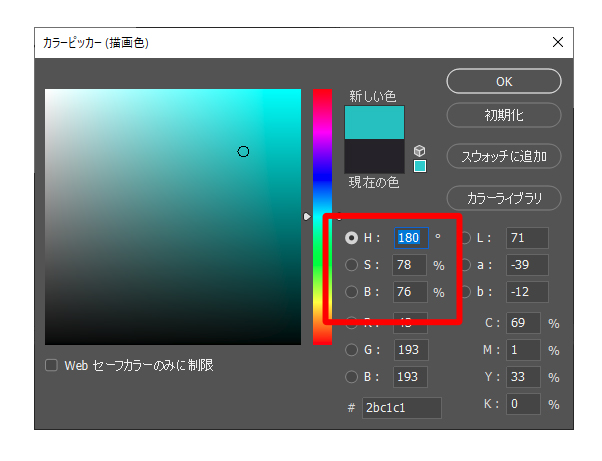Select the H hue radio button
This screenshot has width=602, height=461.
[351, 238]
